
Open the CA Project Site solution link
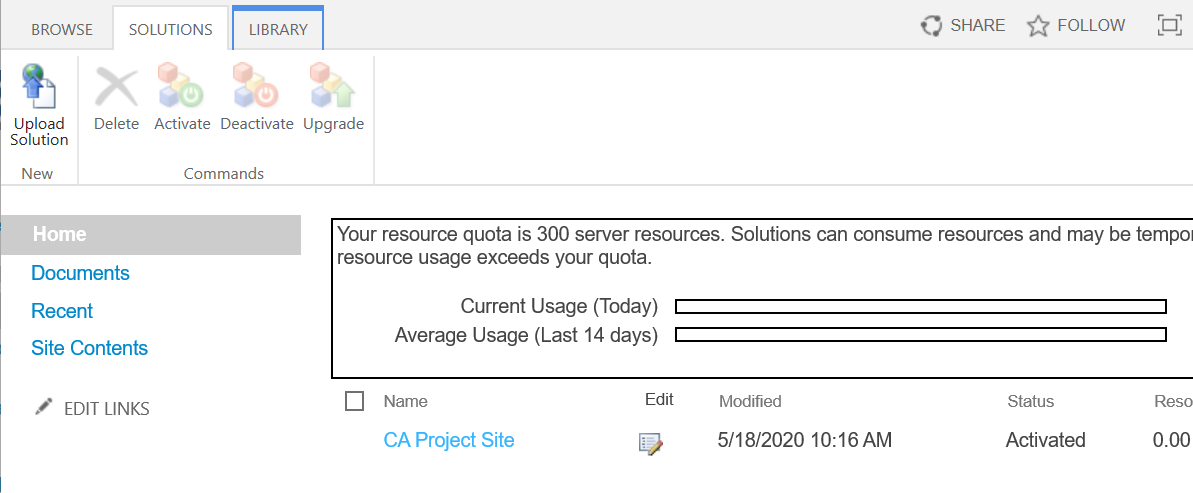tap(449, 440)
